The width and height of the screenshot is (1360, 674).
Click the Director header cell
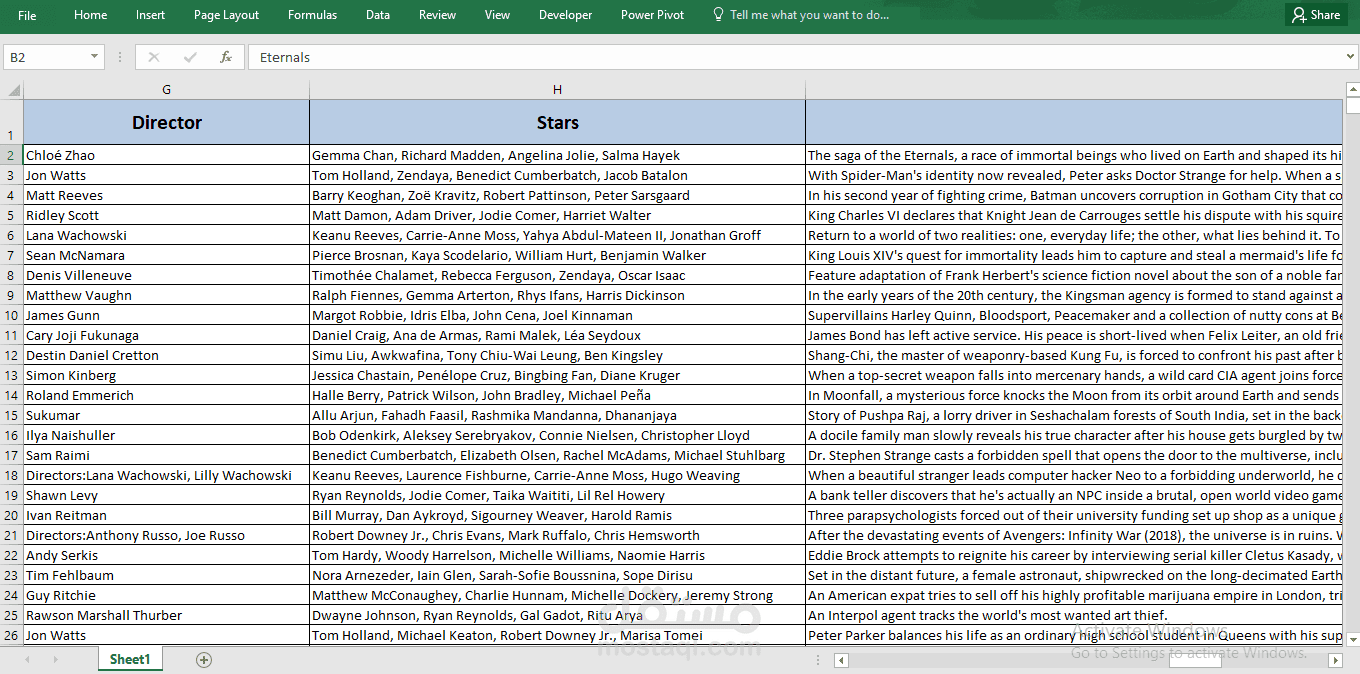[x=166, y=122]
